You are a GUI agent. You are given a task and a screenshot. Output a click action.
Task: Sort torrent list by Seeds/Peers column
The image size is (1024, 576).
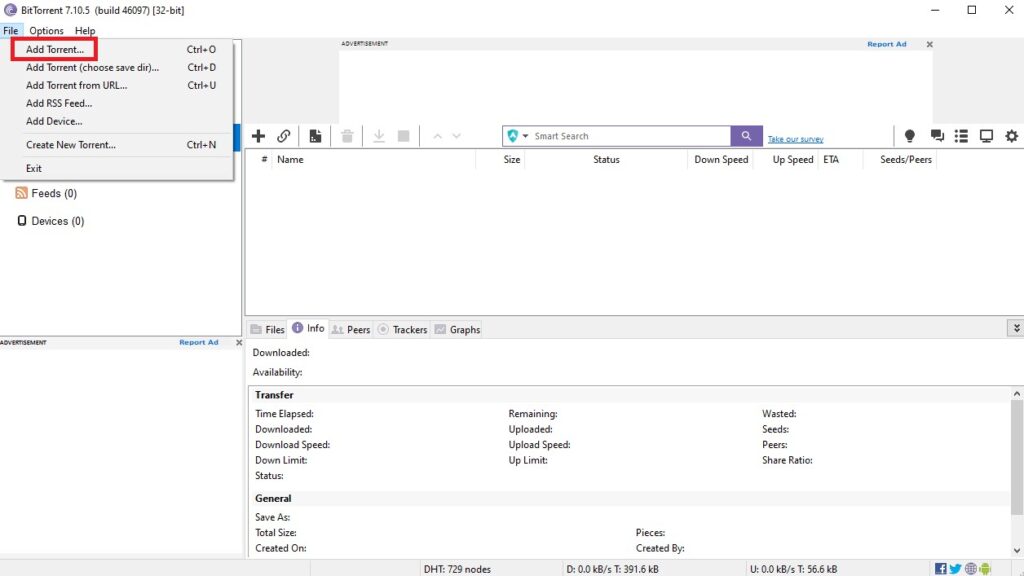900,159
